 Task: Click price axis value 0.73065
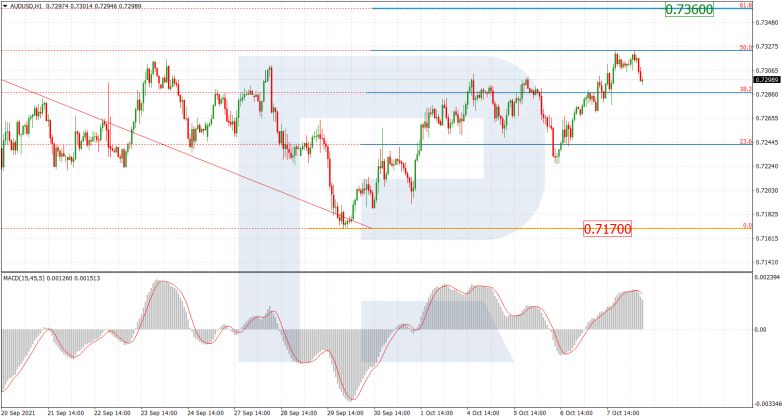click(767, 71)
